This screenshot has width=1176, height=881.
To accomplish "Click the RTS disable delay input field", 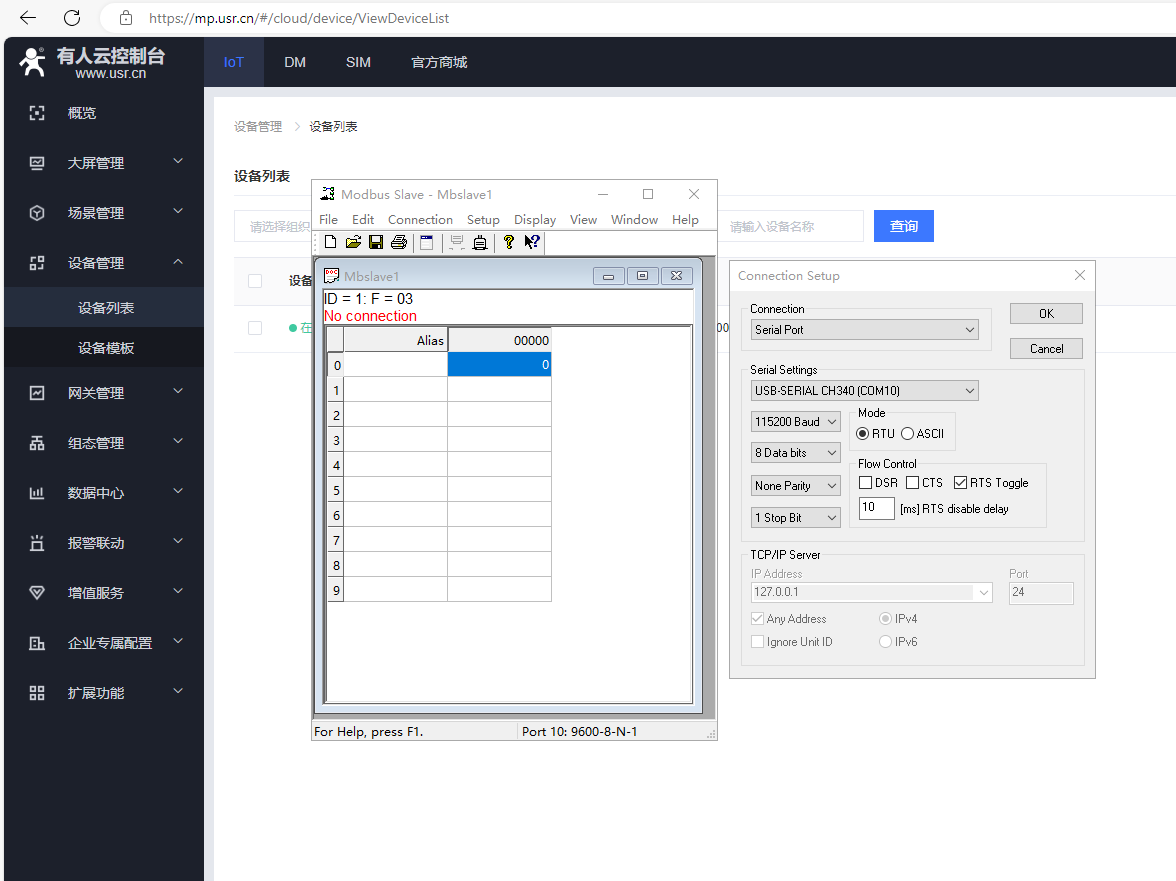I will point(876,508).
